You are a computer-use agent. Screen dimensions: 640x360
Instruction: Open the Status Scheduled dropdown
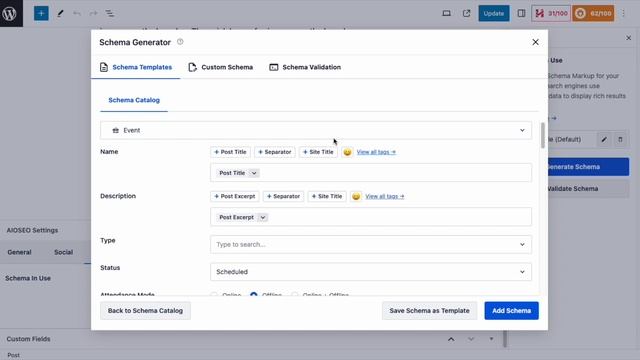371,272
